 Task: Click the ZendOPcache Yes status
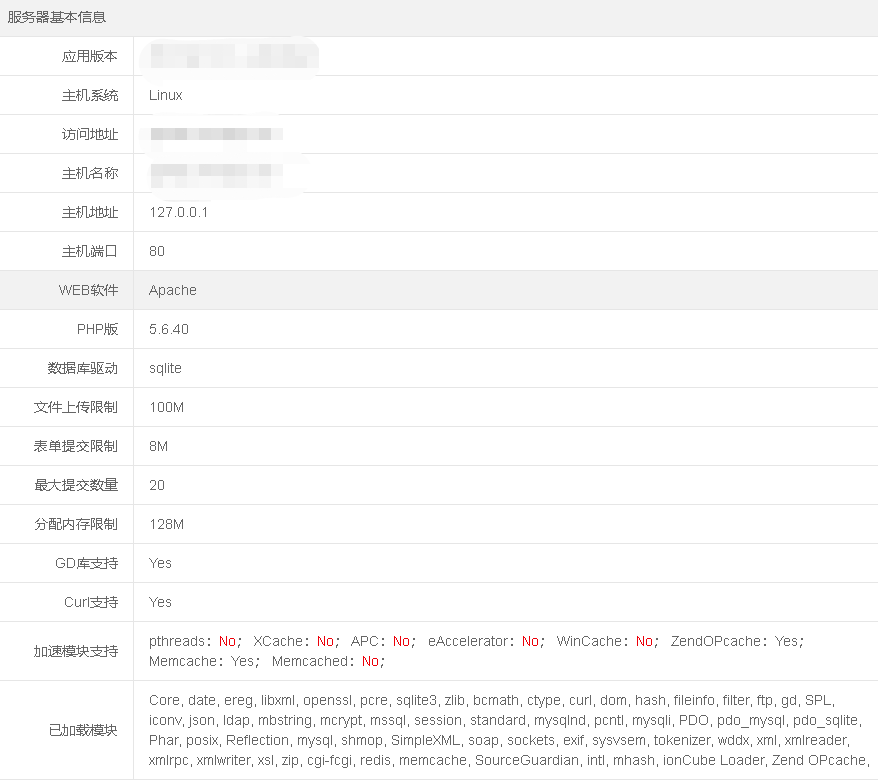pos(786,641)
